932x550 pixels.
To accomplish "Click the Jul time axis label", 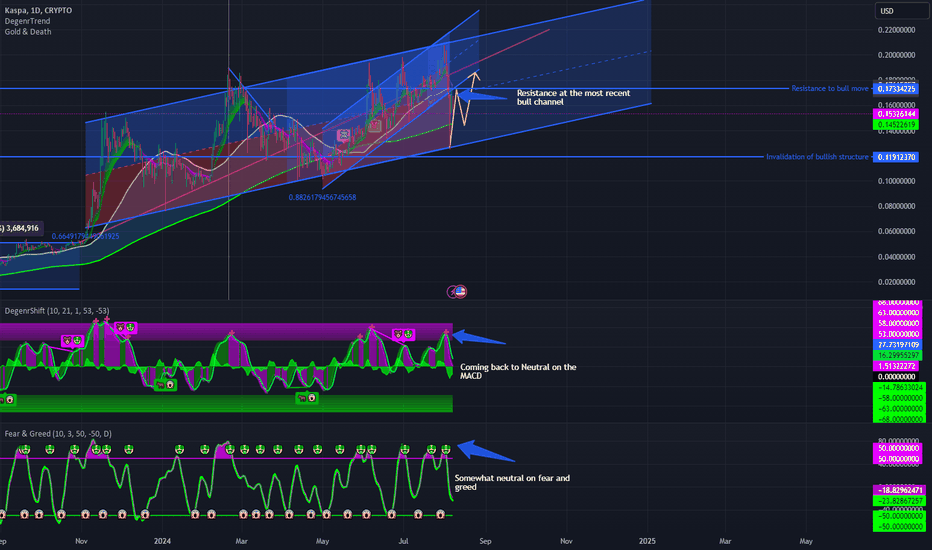I will (404, 541).
